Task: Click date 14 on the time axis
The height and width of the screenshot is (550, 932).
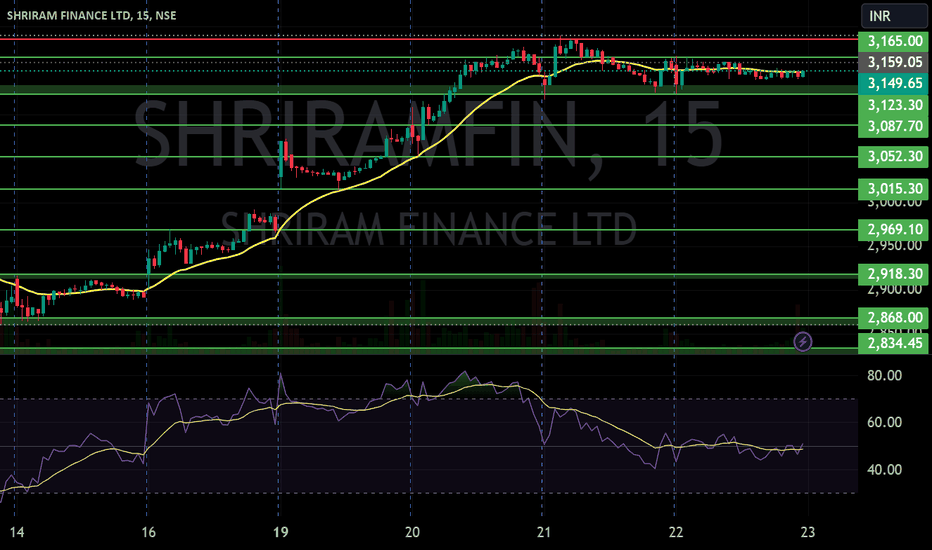Action: 17,532
